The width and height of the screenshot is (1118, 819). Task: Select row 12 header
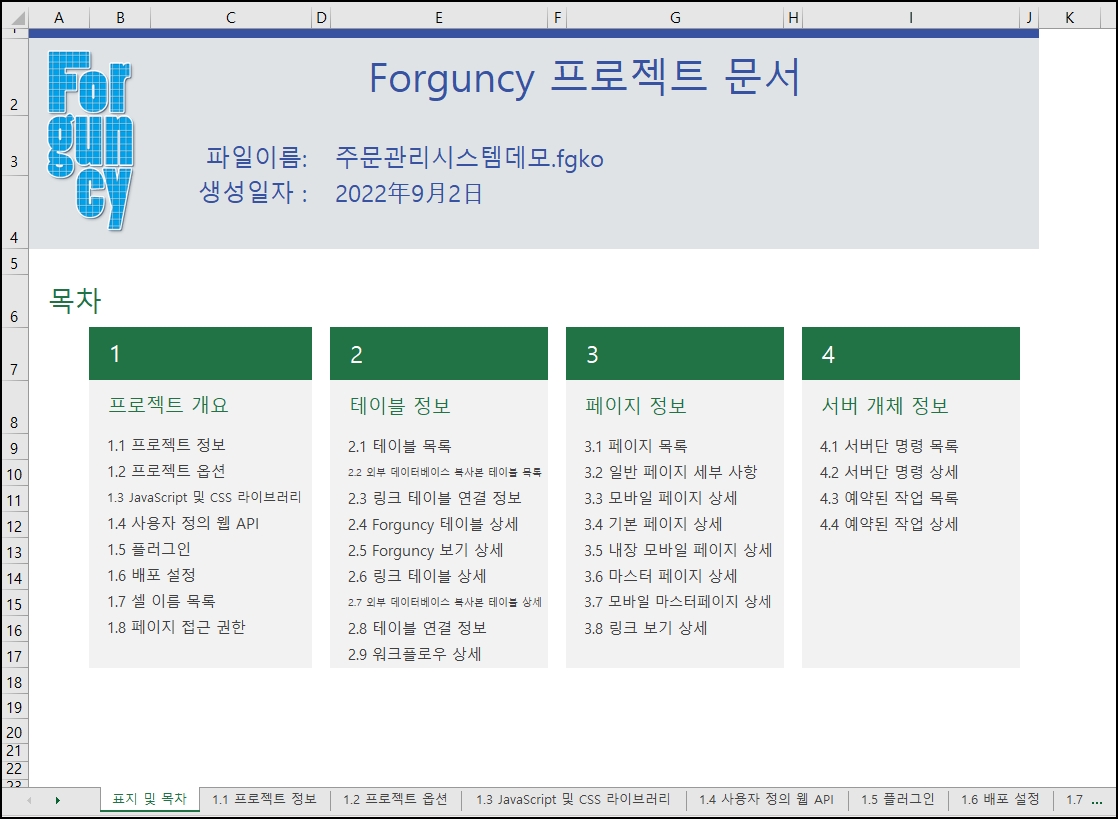tap(14, 526)
